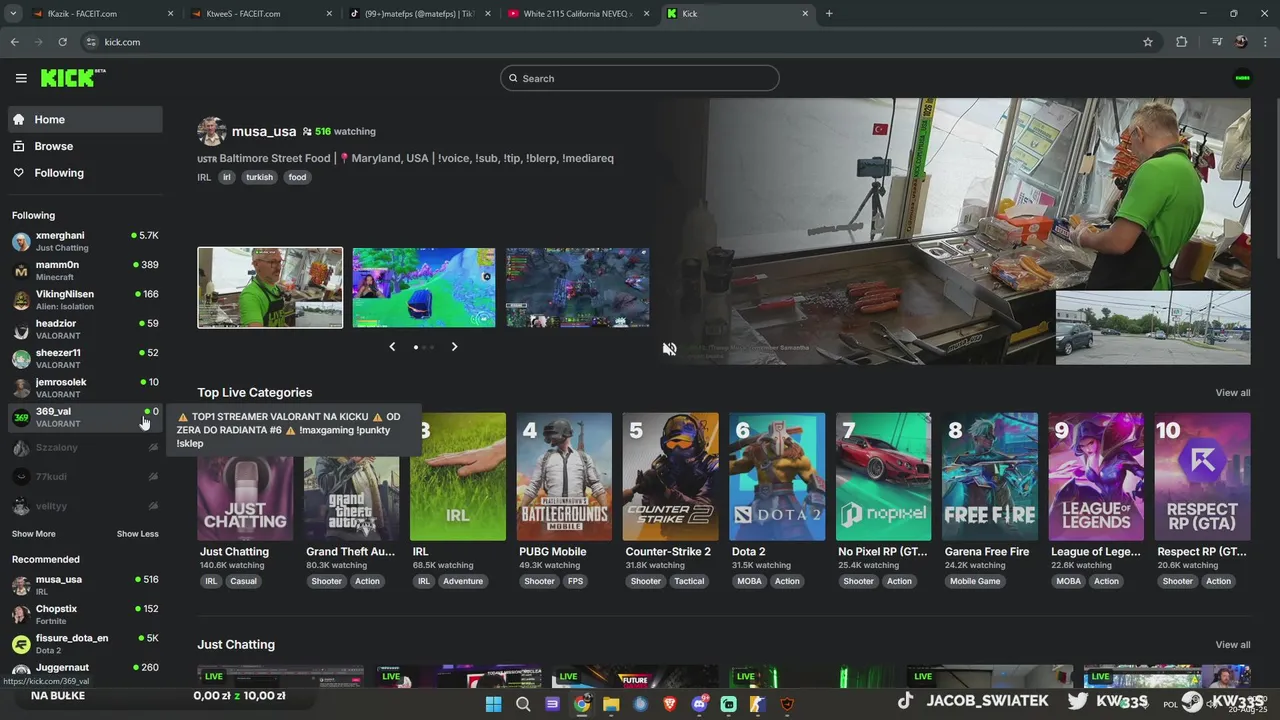Open the user avatar in Kick header
Image resolution: width=1280 pixels, height=720 pixels.
point(1242,78)
